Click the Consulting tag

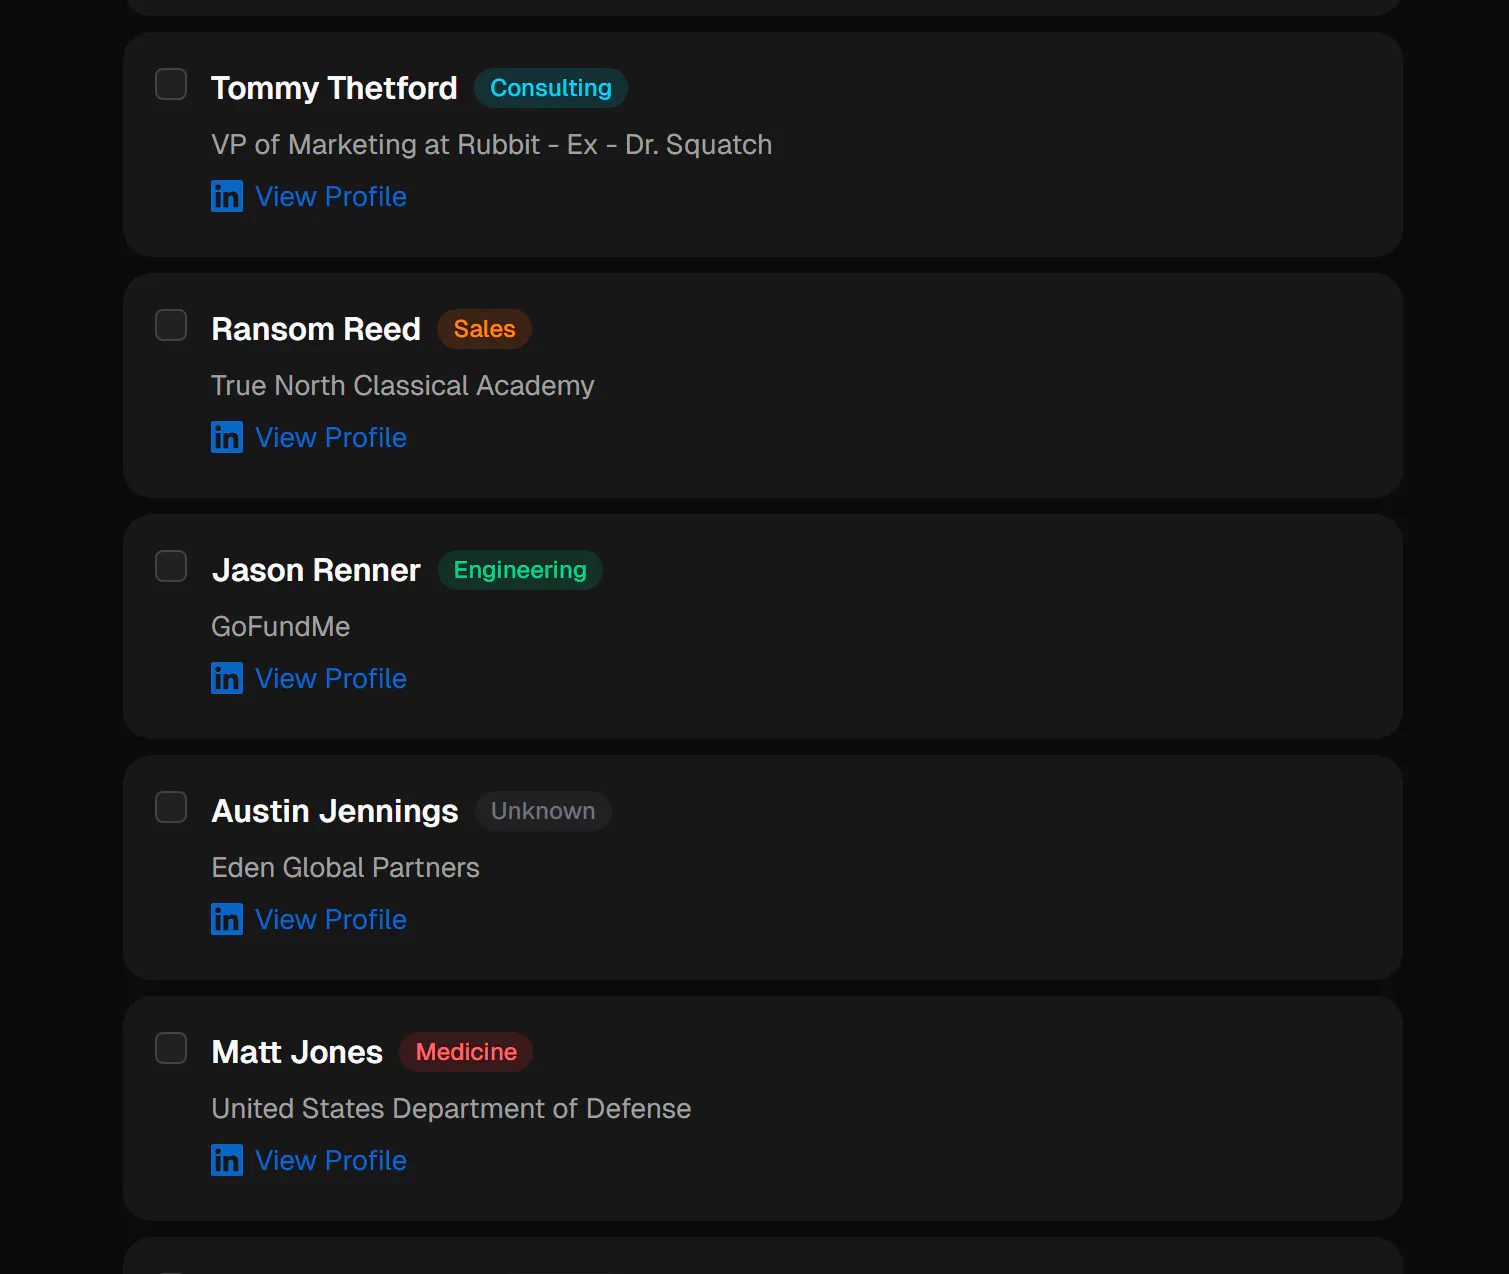(551, 88)
